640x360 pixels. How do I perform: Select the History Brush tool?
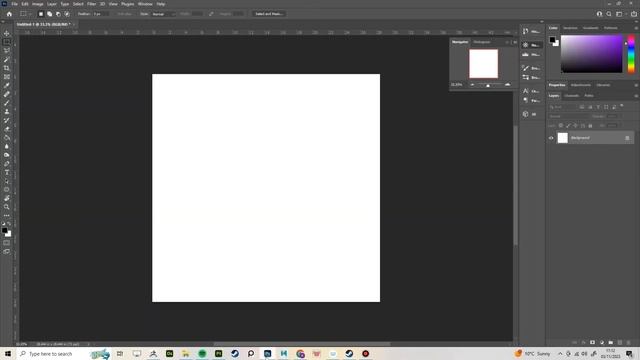[x=7, y=120]
